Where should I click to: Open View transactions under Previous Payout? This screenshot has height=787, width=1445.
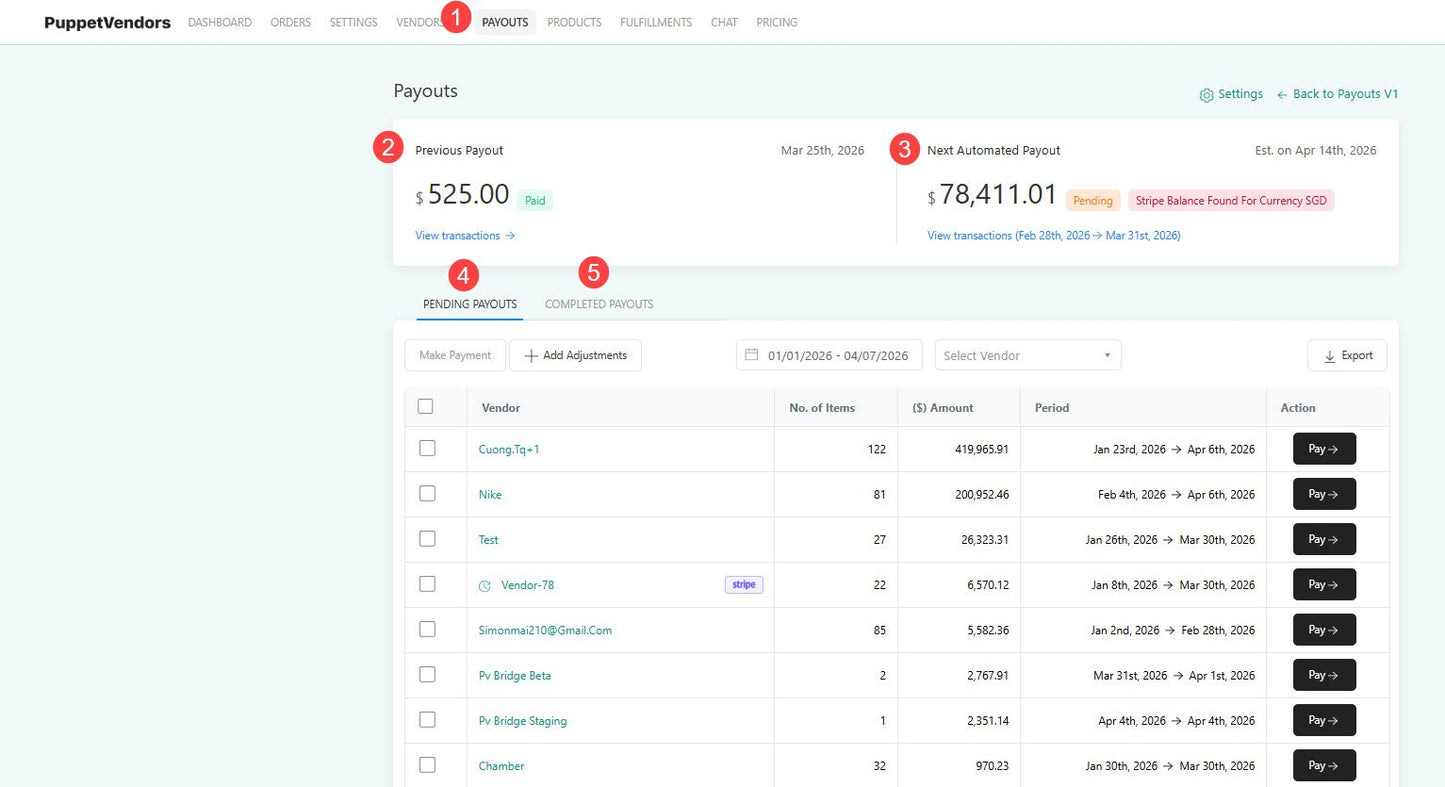click(x=465, y=236)
